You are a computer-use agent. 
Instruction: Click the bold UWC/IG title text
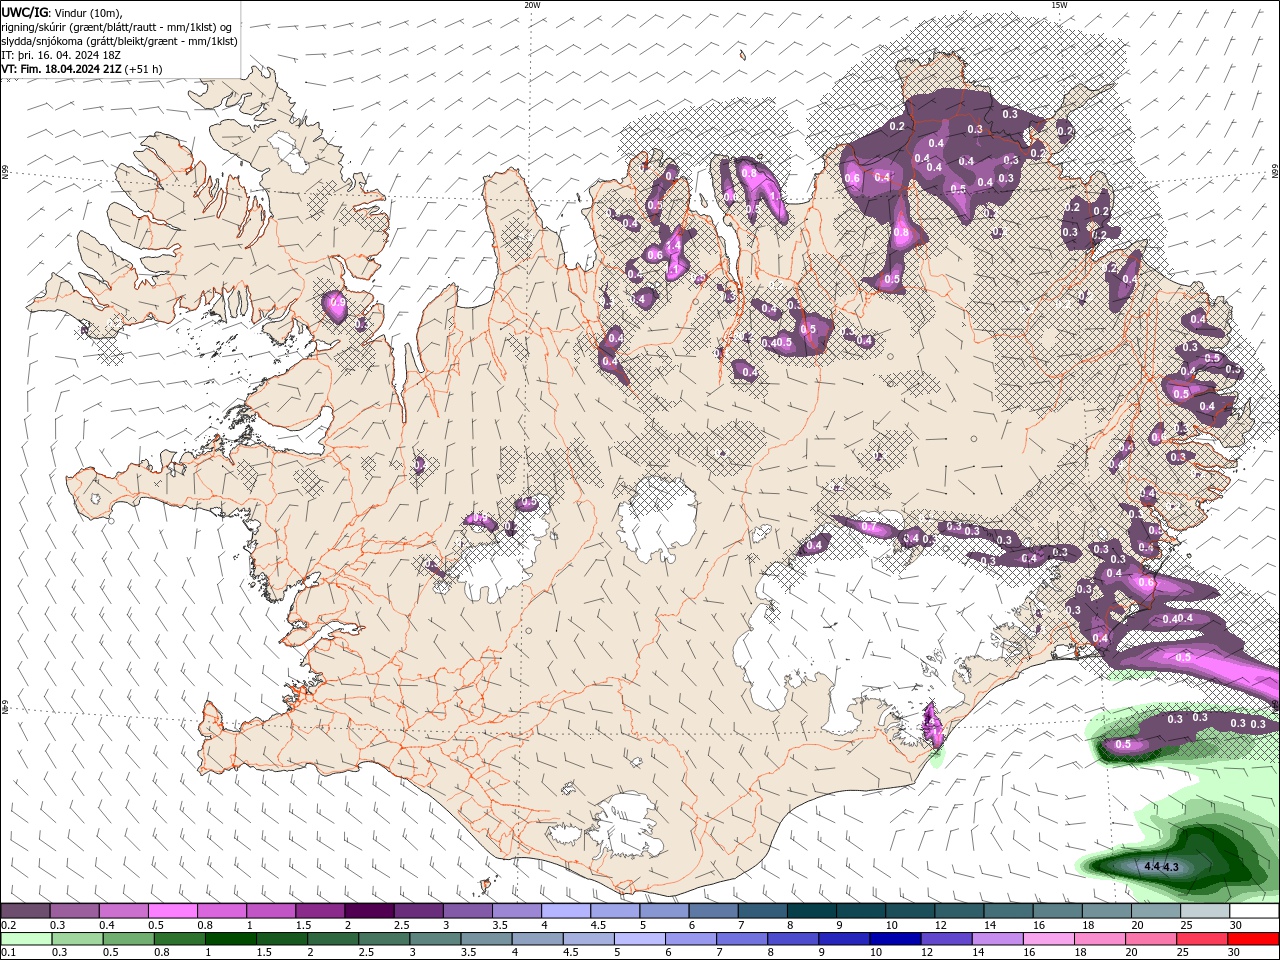click(x=24, y=12)
